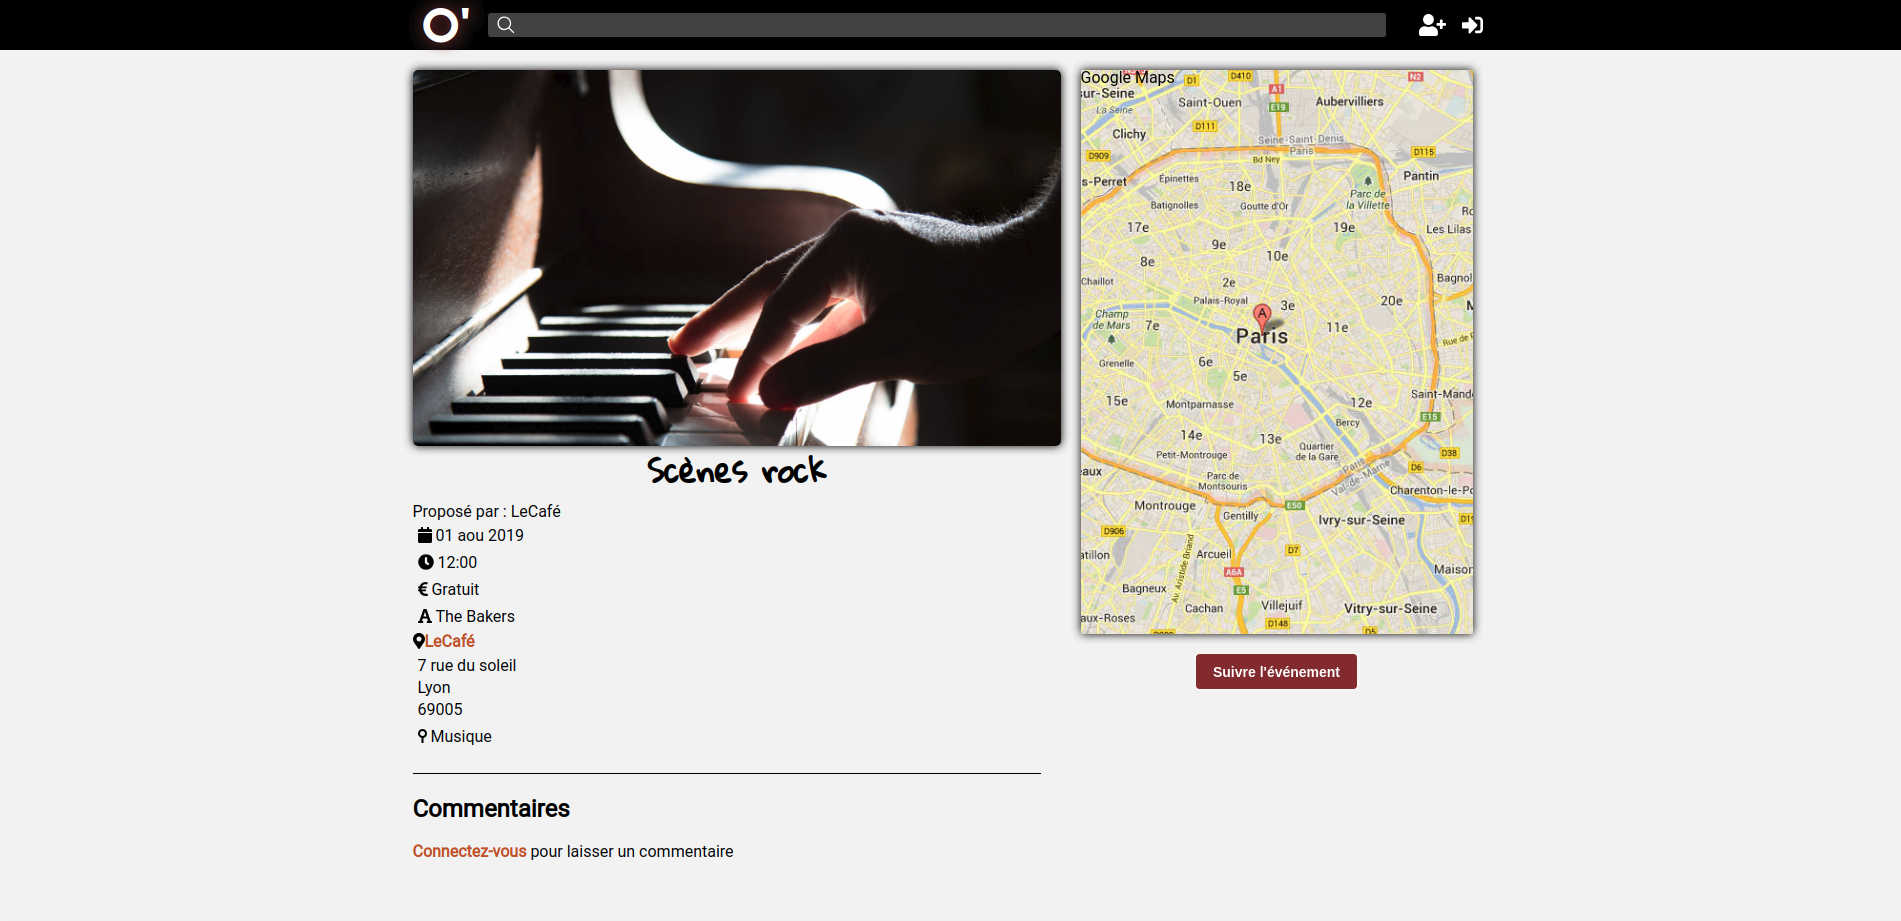Follow the Connectez-vous link

(x=469, y=851)
